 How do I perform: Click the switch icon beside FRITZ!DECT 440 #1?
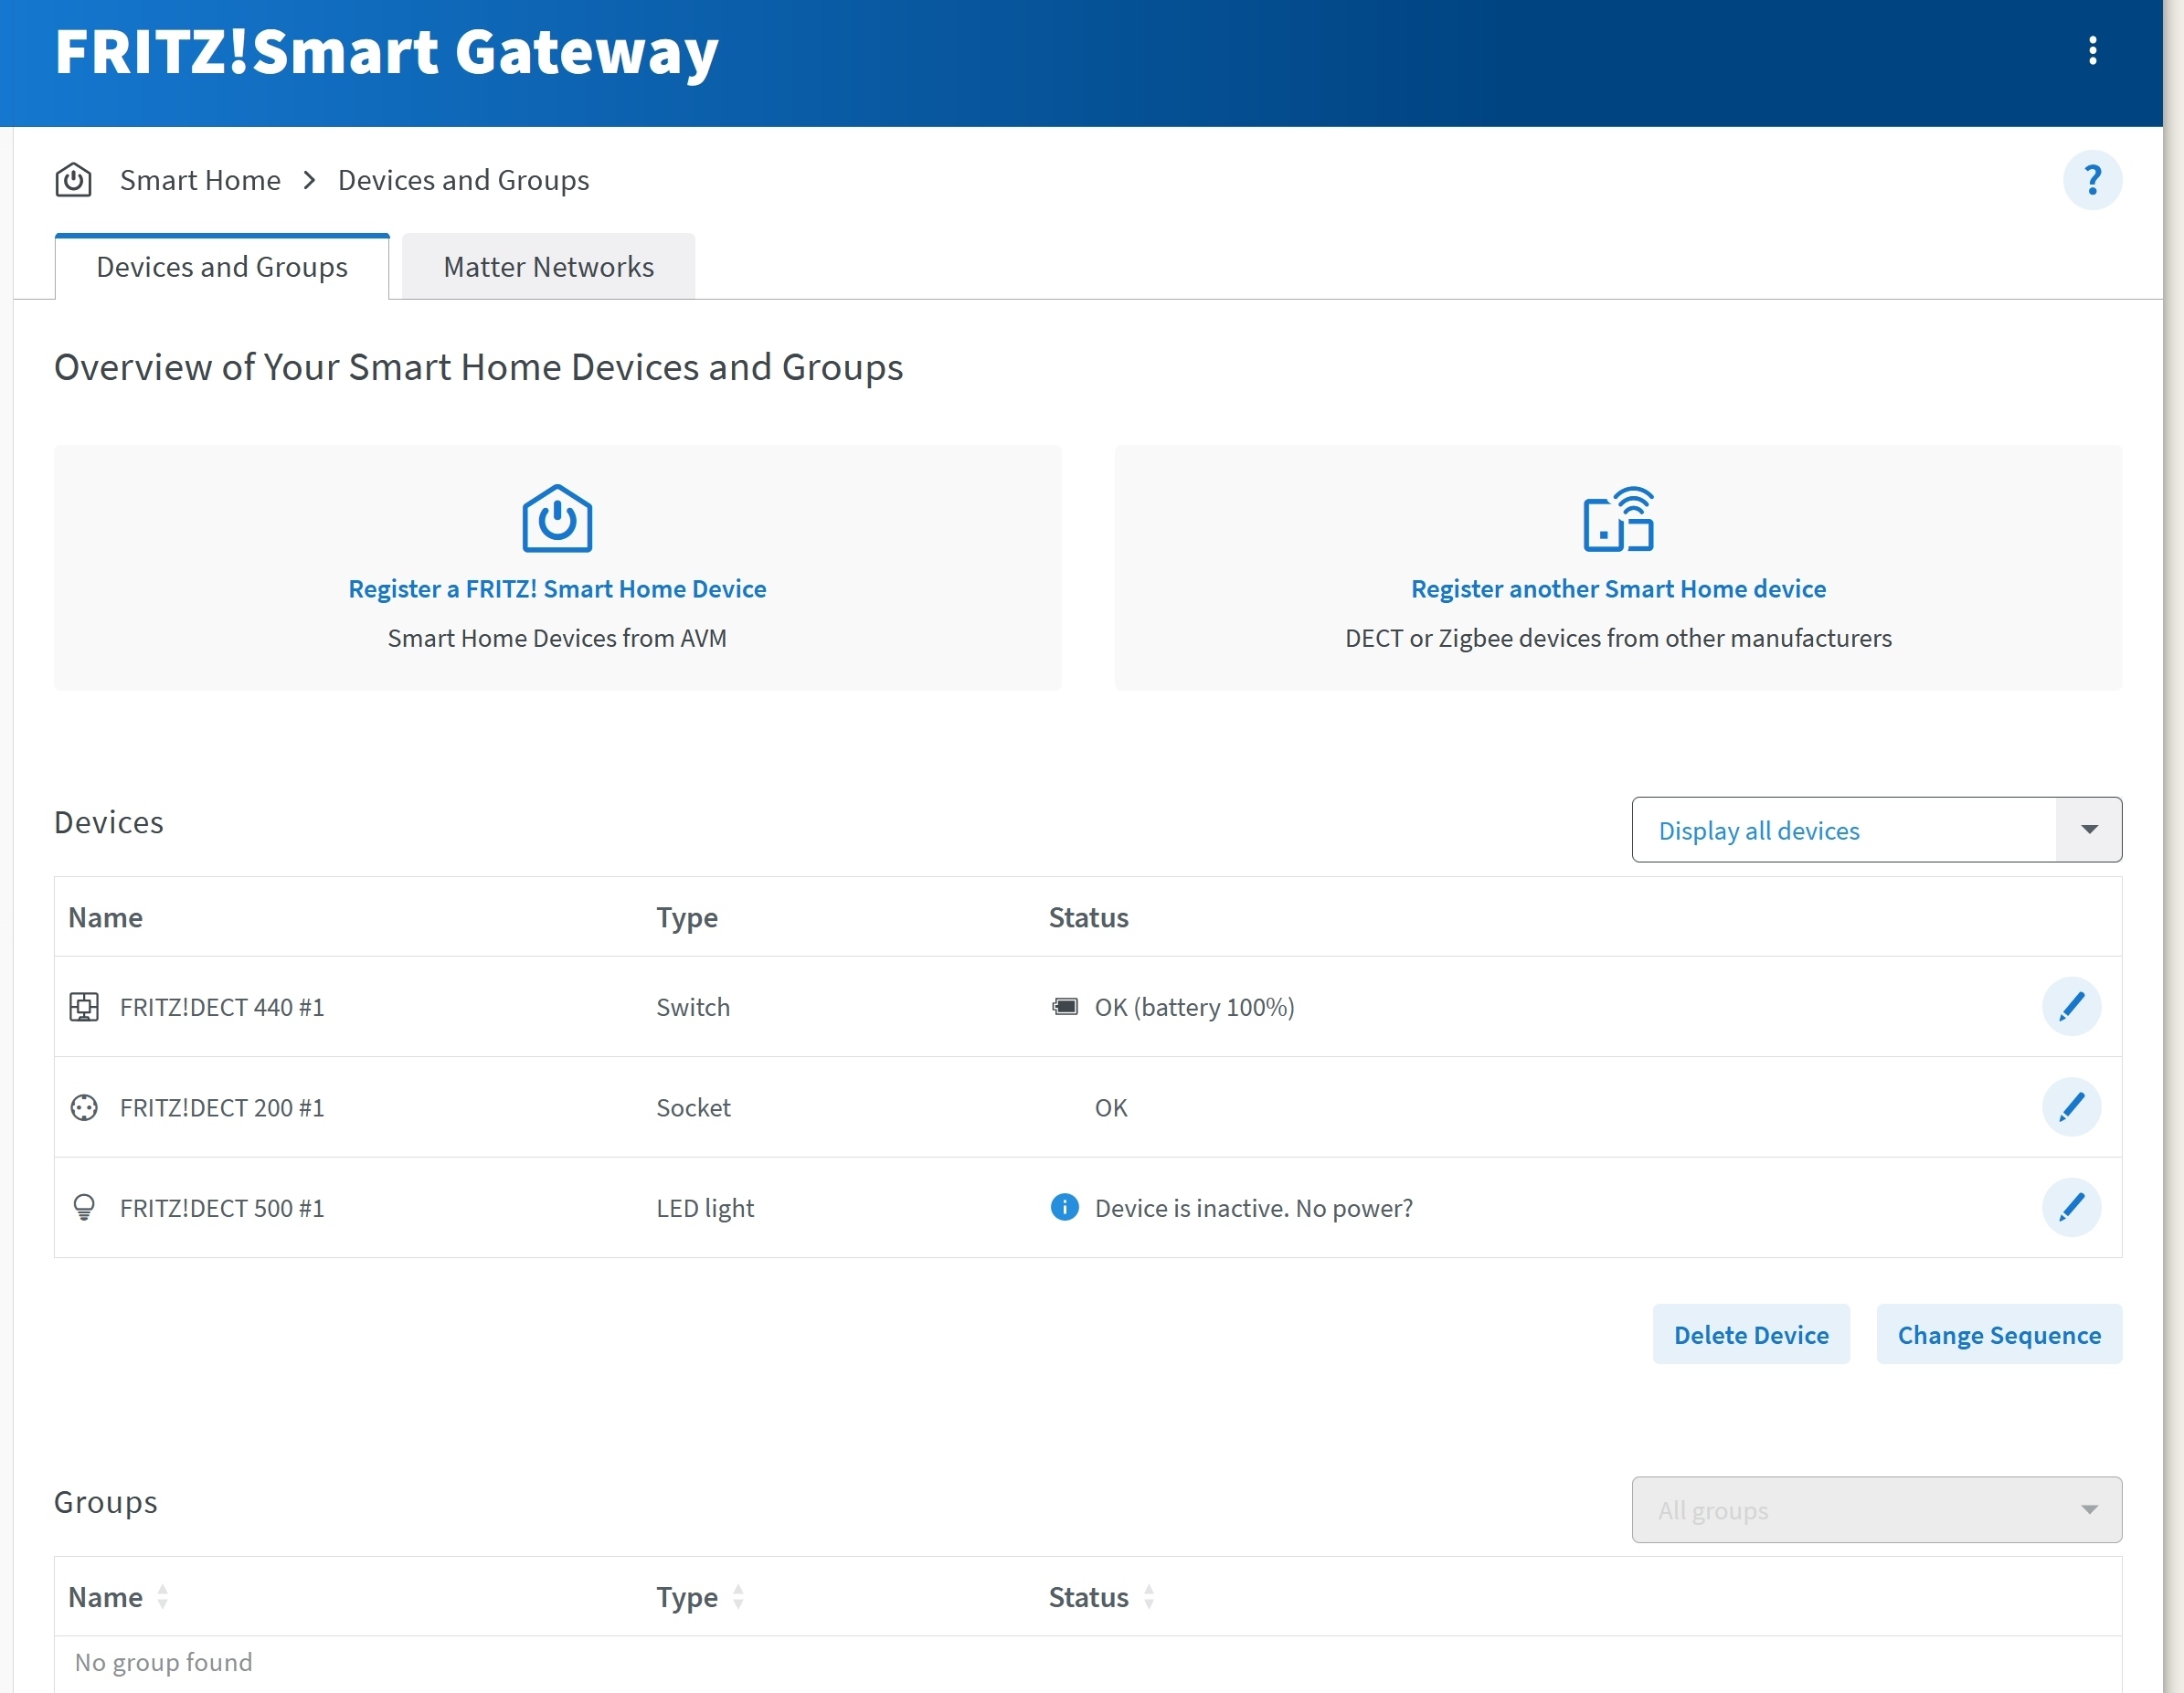(x=84, y=1007)
